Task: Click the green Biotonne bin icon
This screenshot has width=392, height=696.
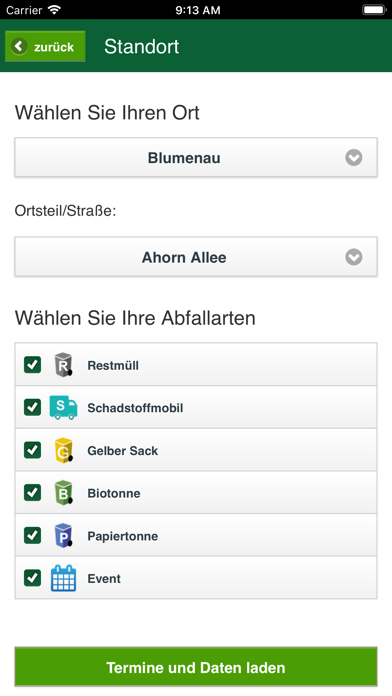Action: click(63, 493)
